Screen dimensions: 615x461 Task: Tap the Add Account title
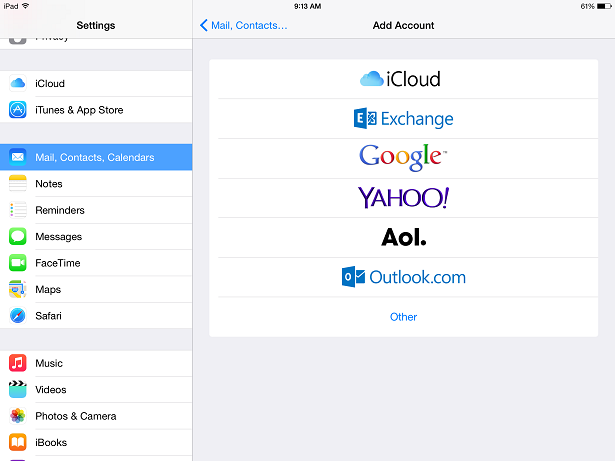pos(403,25)
